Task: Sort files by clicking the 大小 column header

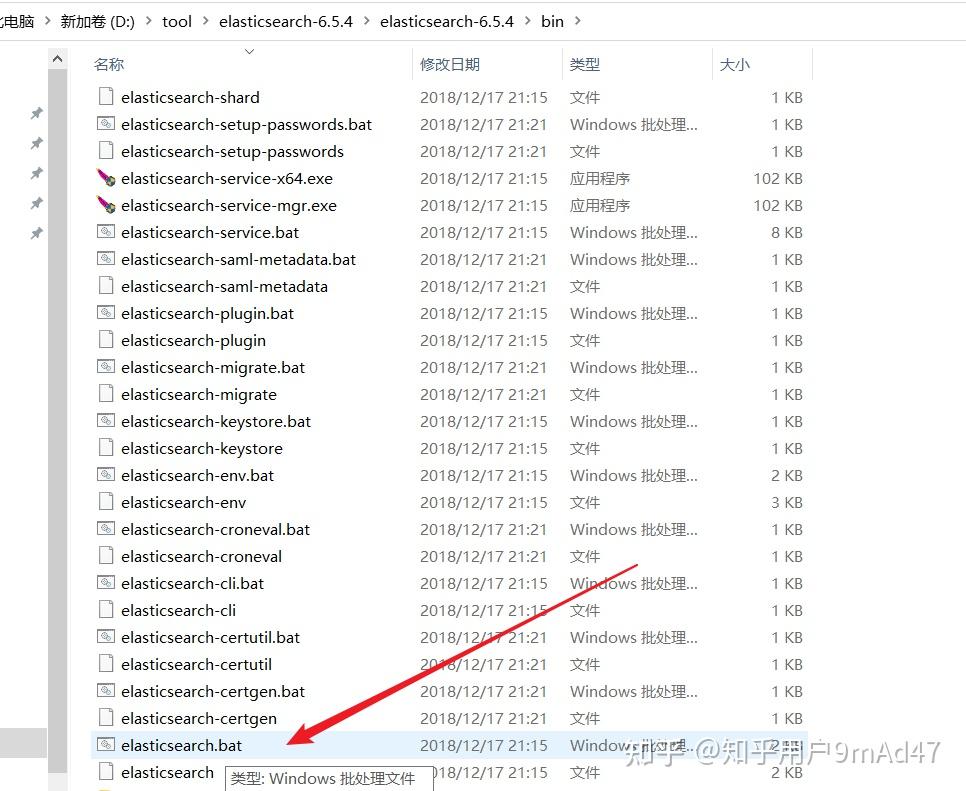Action: (734, 63)
